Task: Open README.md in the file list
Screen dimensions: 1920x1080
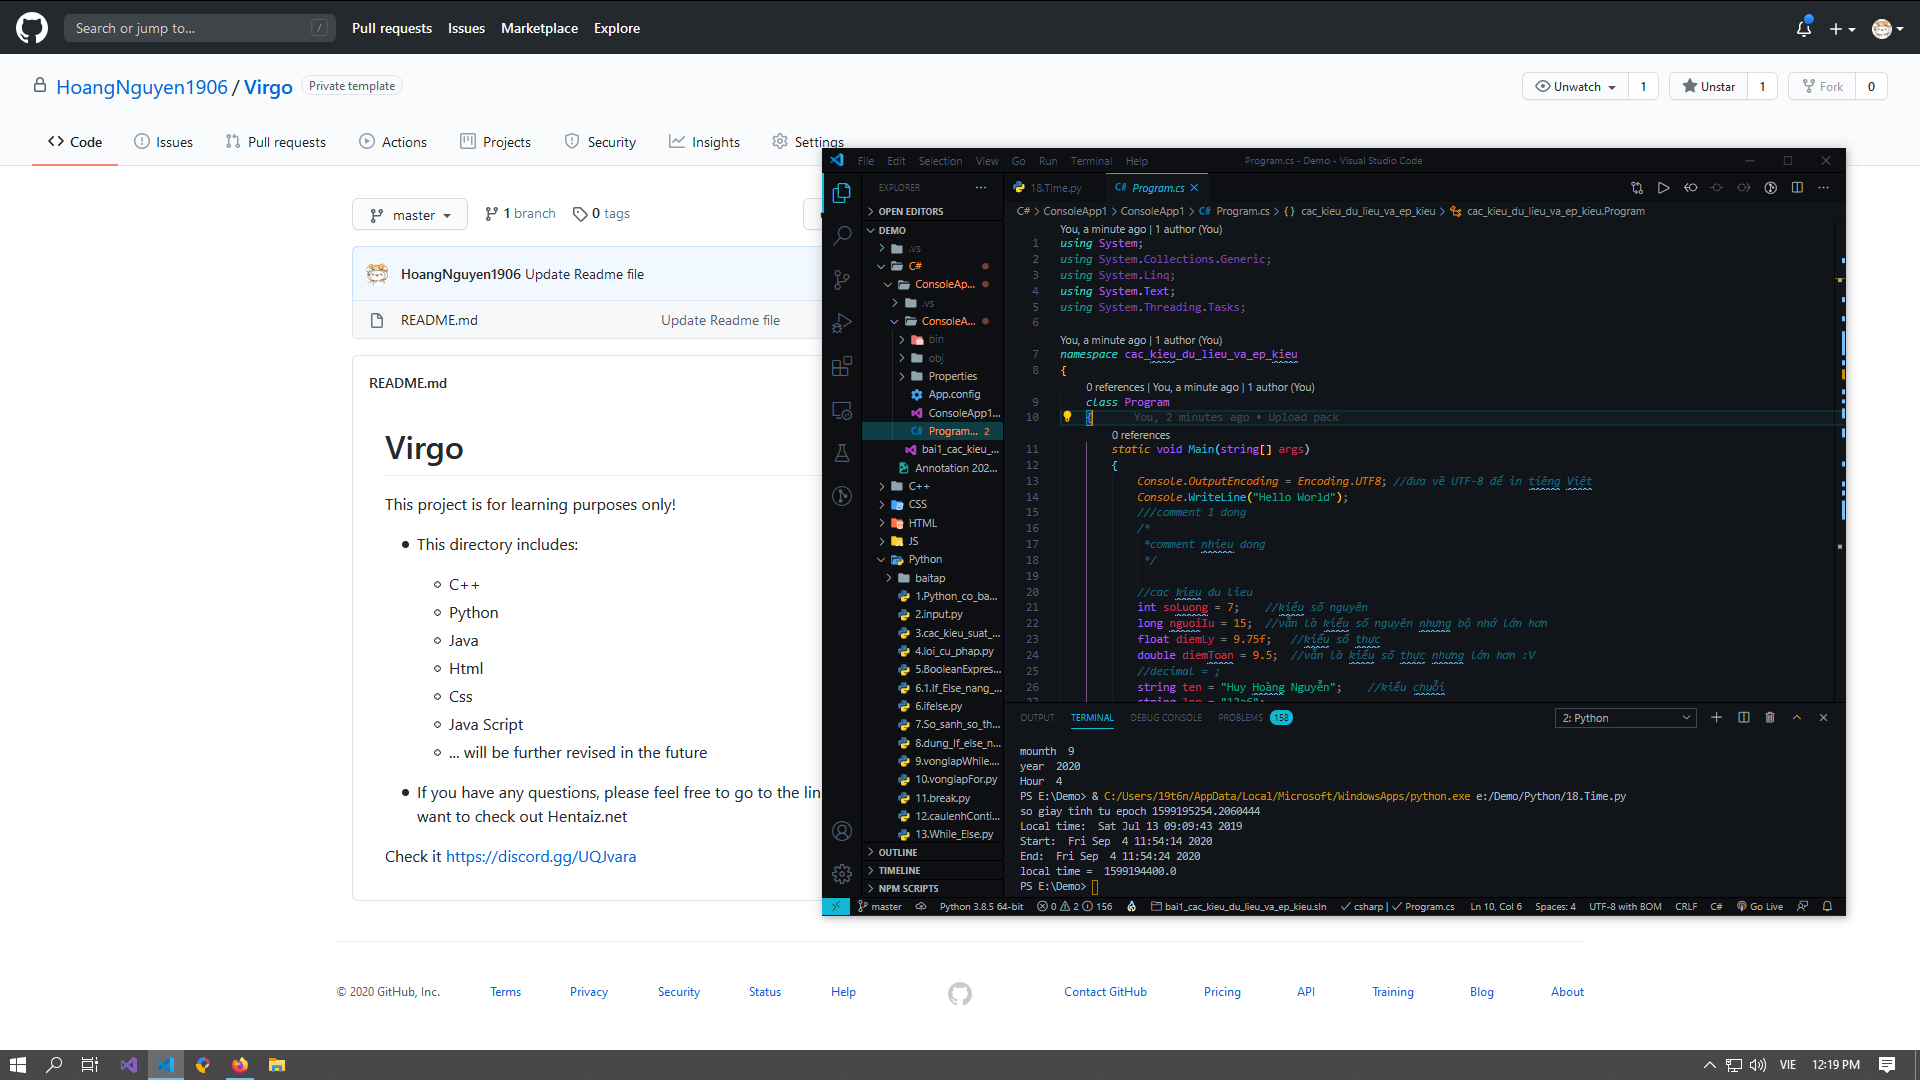Action: pos(439,320)
